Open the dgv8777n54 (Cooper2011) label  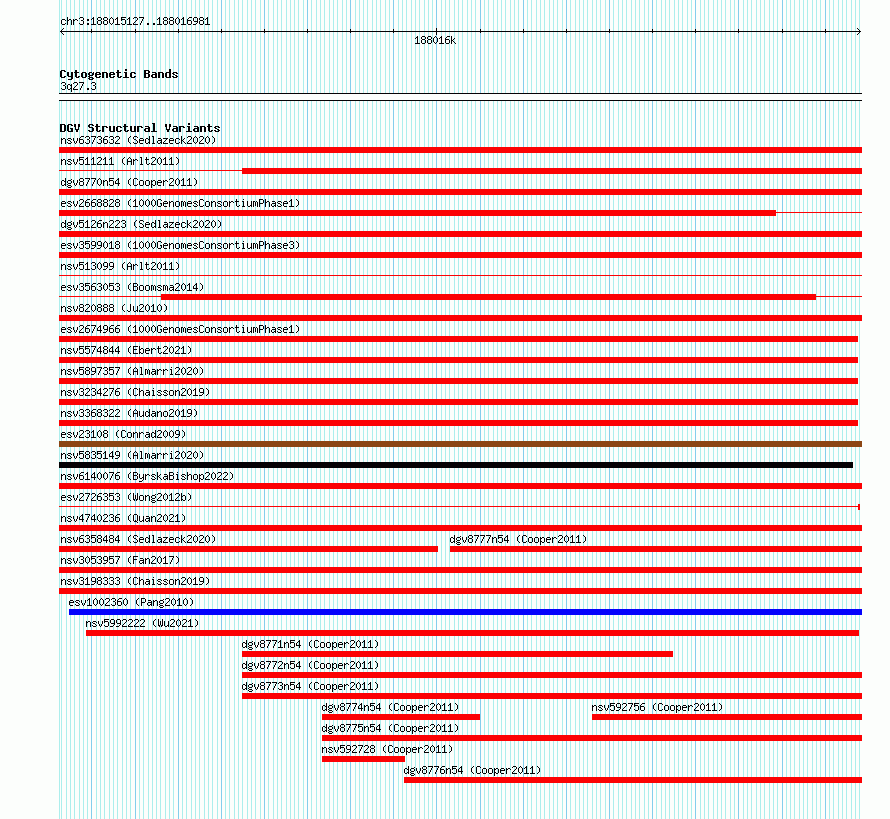[x=518, y=539]
